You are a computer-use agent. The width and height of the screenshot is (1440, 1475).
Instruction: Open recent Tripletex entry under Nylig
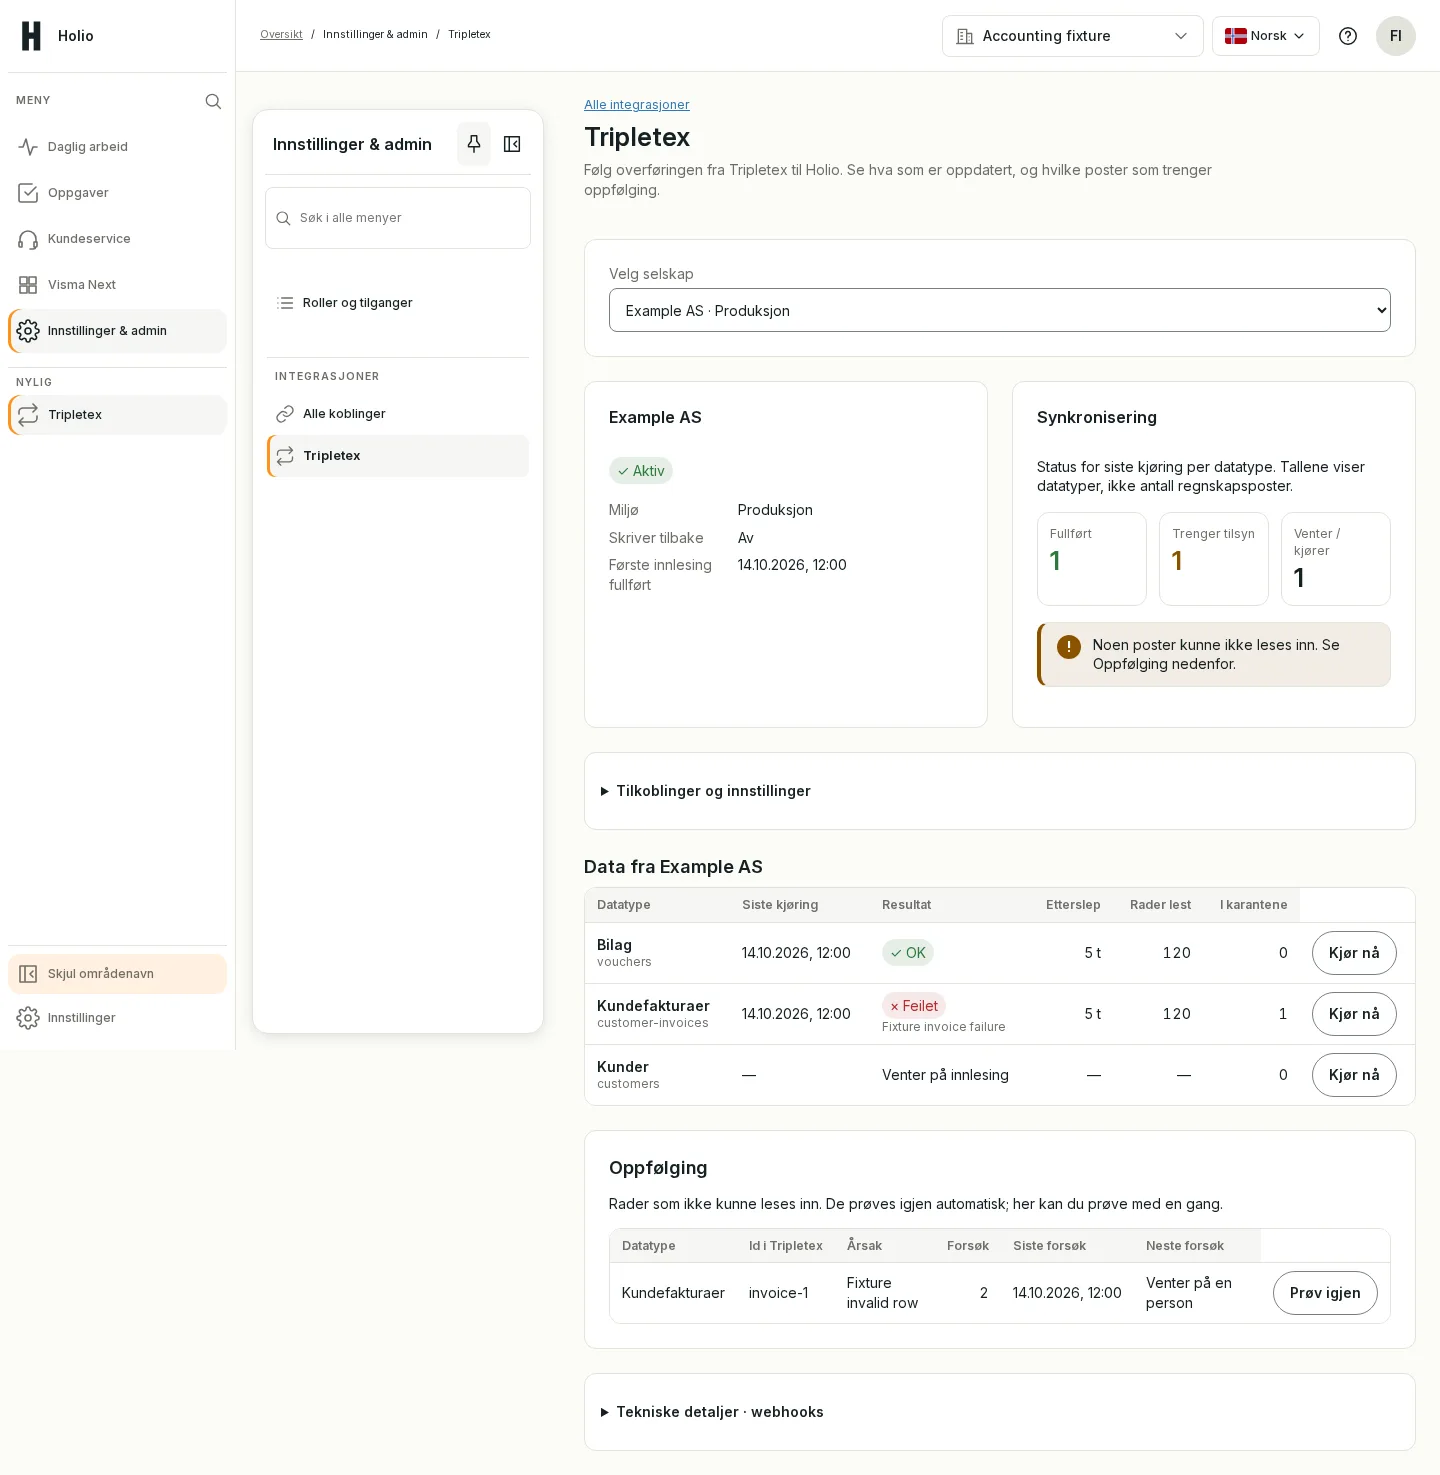pos(117,415)
